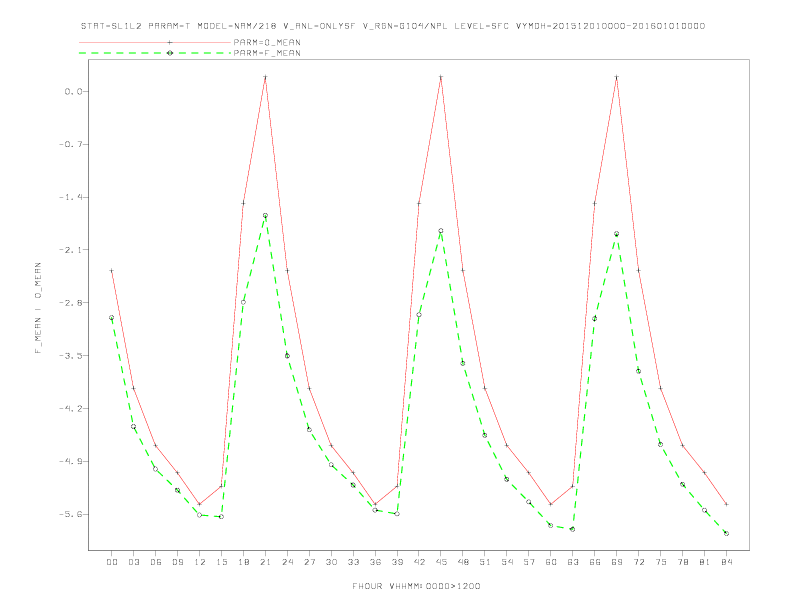Click the green F_MEAN low marker at hour 63
Image resolution: width=792 pixels, height=612 pixels.
point(573,529)
